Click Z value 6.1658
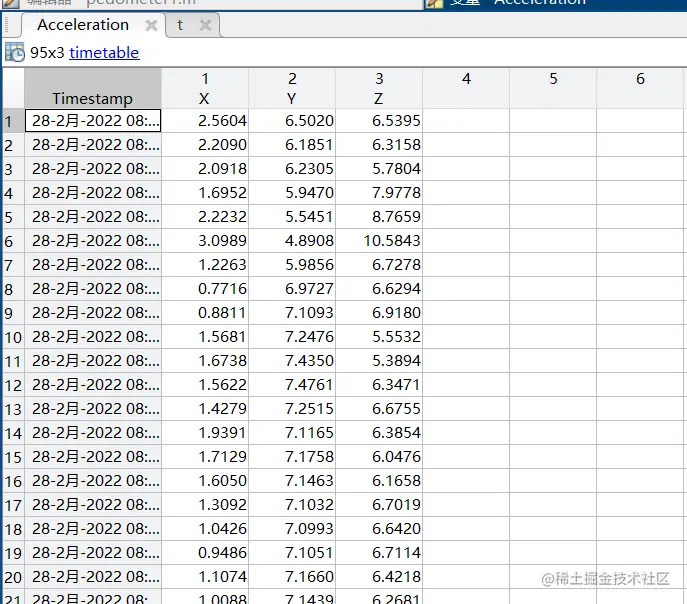Screen dimensions: 687x604 pos(396,480)
